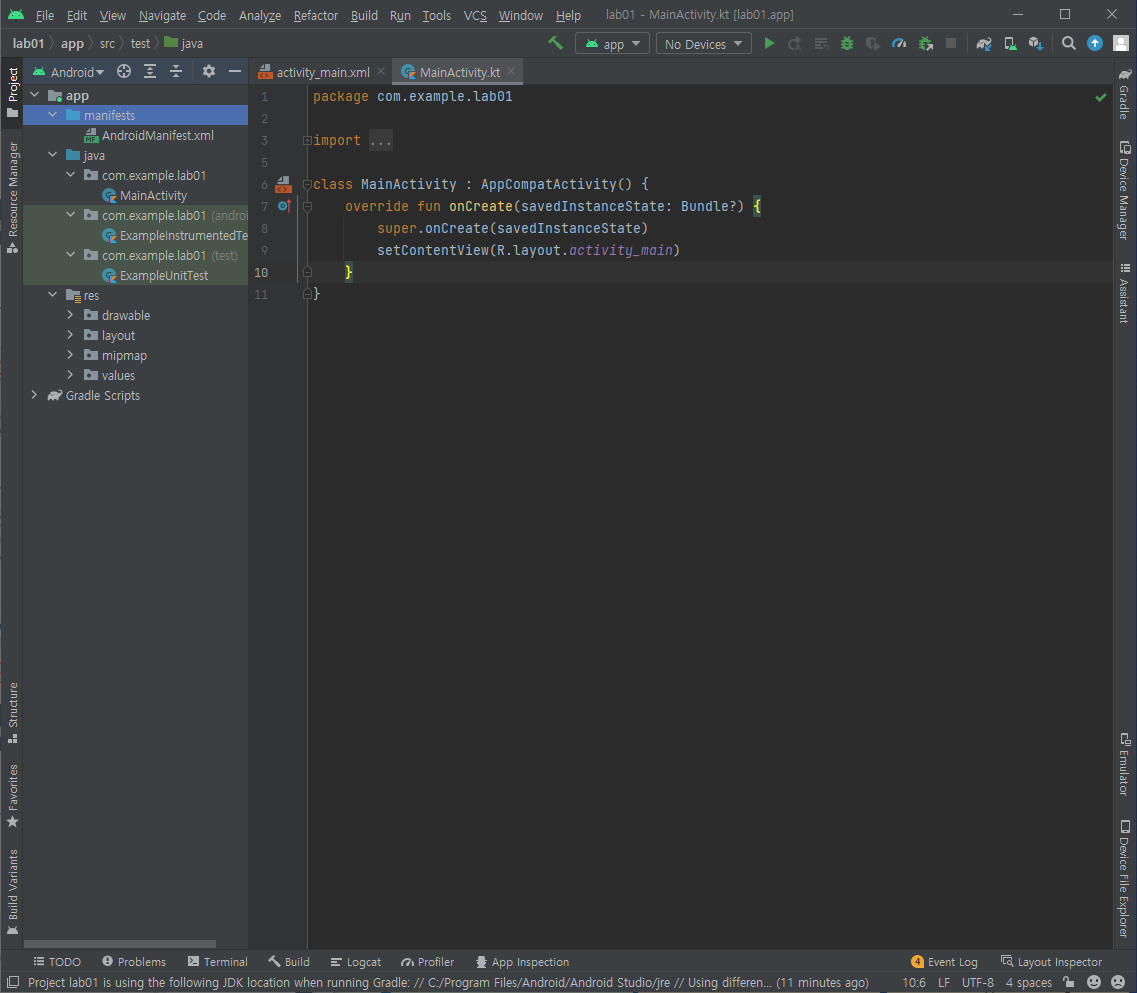Close the MainActivity.kt tab
The image size is (1137, 993).
point(511,71)
